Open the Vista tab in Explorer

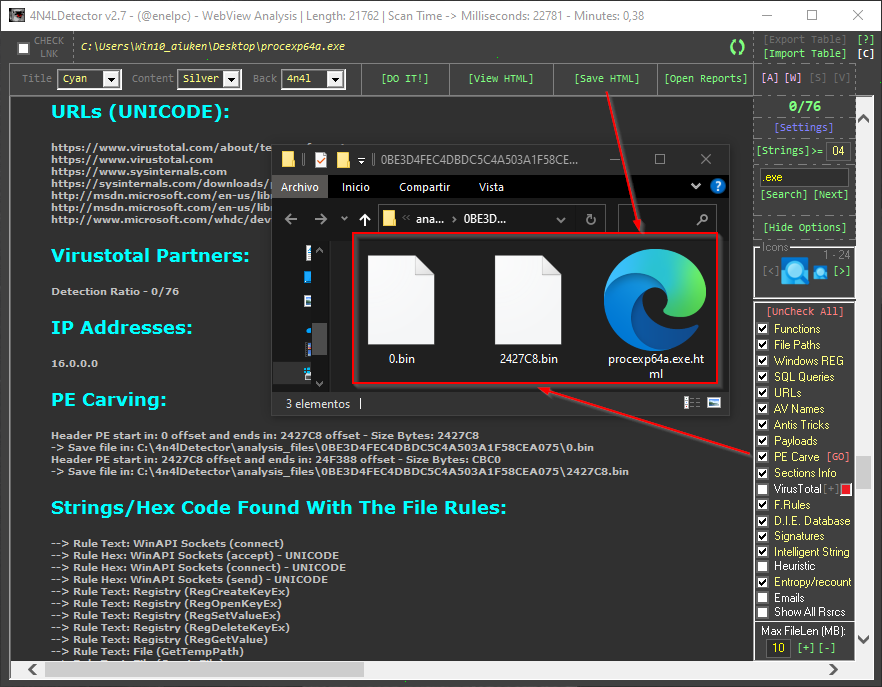click(491, 187)
